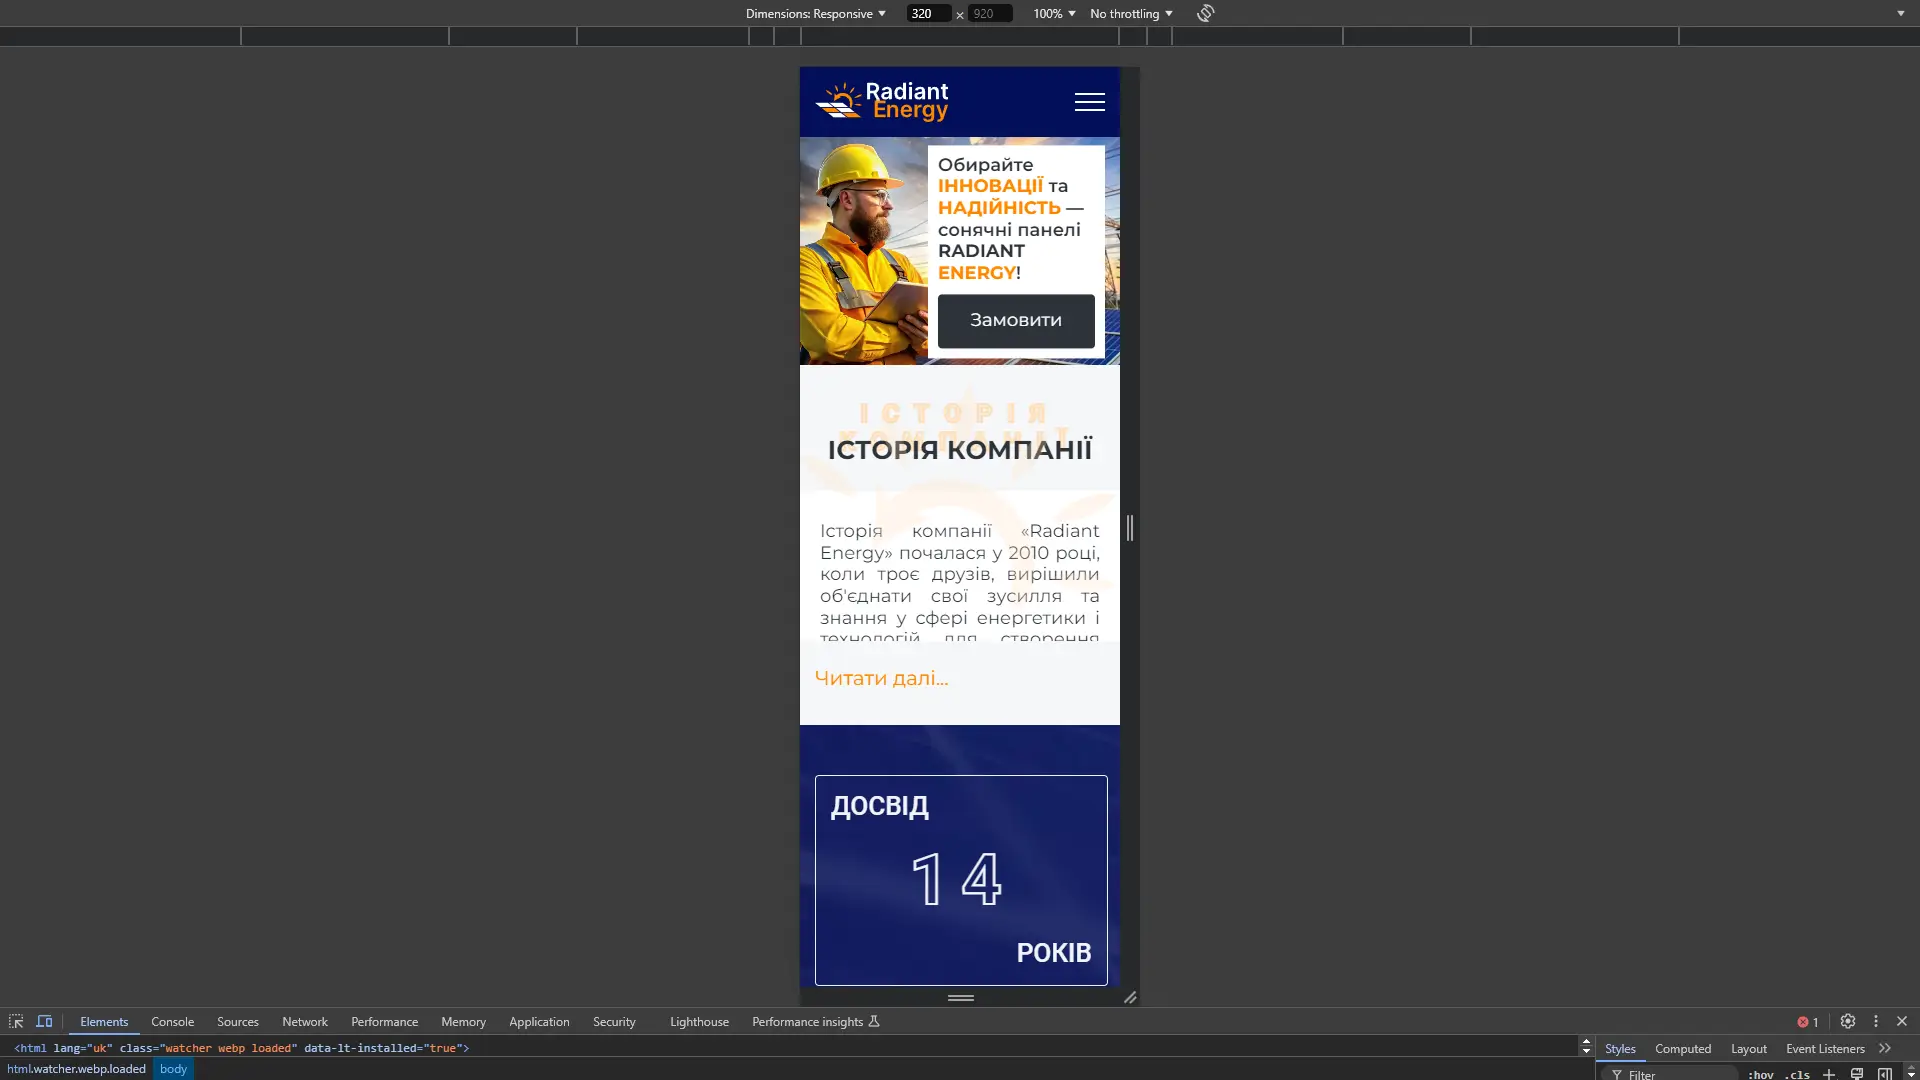Open the DevTools three-dot customize menu
Screen dimensions: 1920x1080
1876,1021
